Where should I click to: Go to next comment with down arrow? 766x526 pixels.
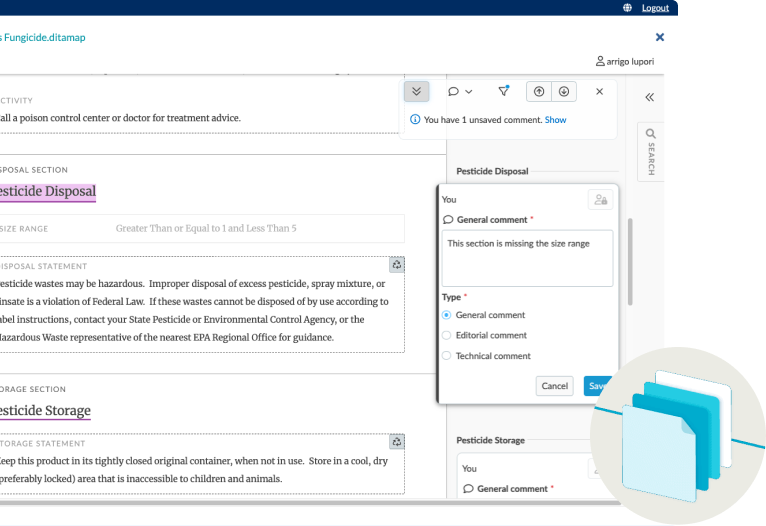click(x=564, y=91)
